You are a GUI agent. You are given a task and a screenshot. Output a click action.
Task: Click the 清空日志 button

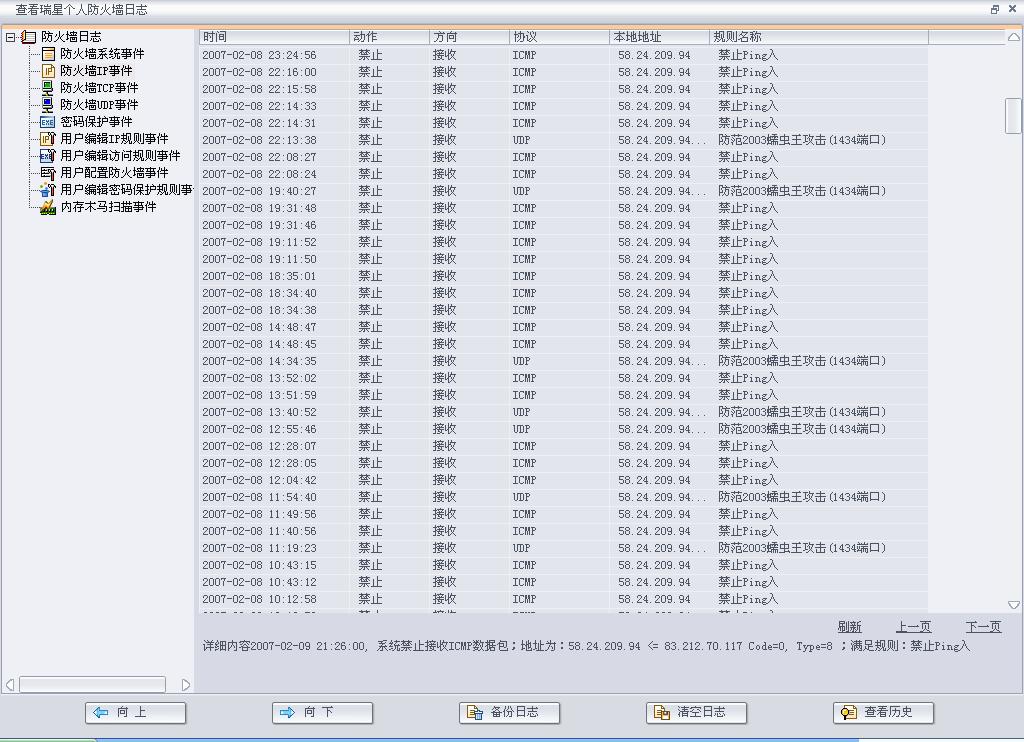point(696,713)
